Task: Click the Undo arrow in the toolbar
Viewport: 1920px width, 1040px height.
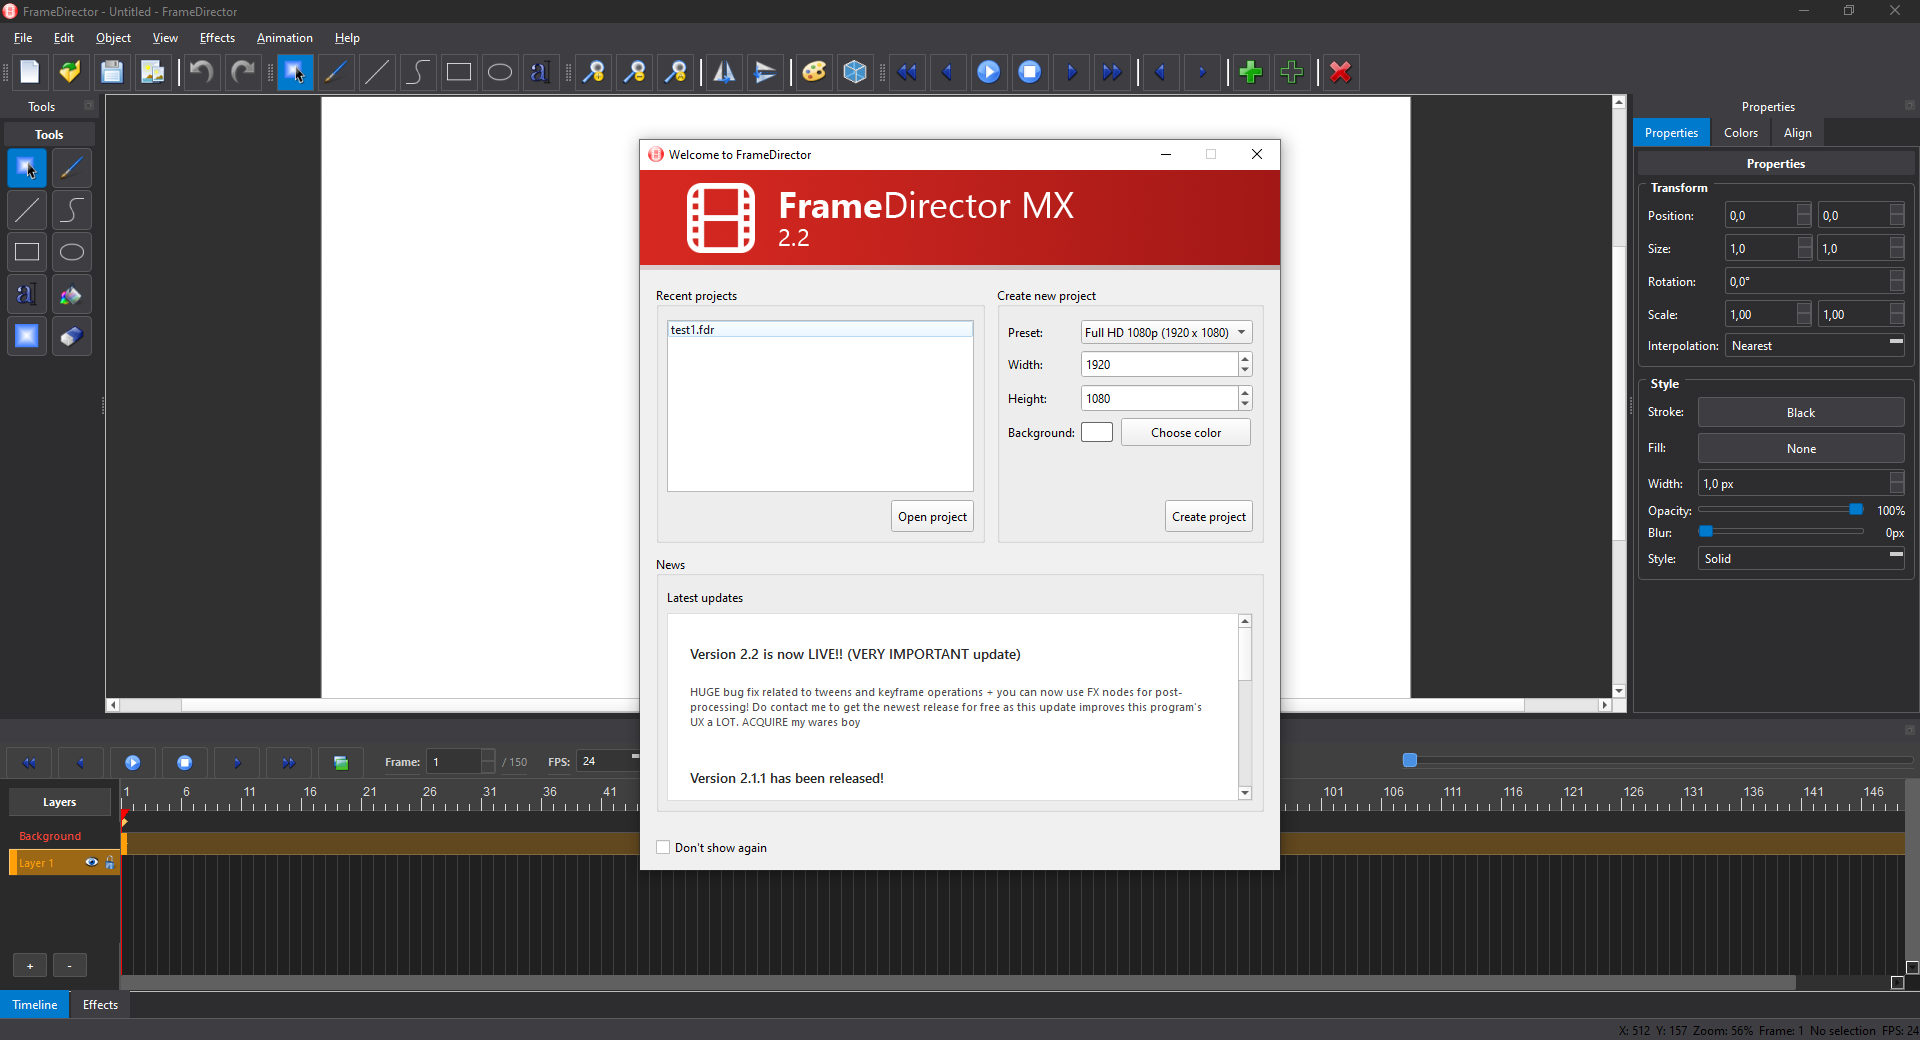Action: pos(201,72)
